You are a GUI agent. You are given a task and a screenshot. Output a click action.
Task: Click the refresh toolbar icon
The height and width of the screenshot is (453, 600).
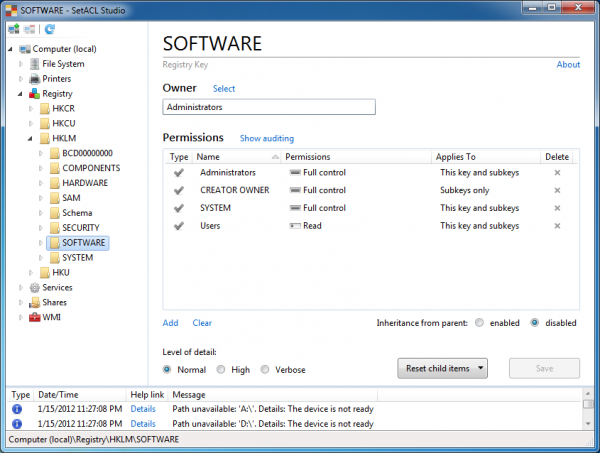click(x=50, y=29)
